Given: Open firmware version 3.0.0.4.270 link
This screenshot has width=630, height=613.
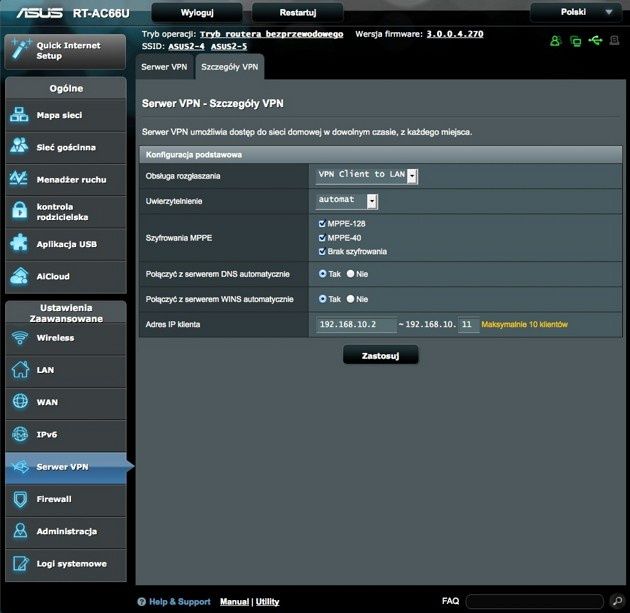Looking at the screenshot, I should [x=455, y=34].
